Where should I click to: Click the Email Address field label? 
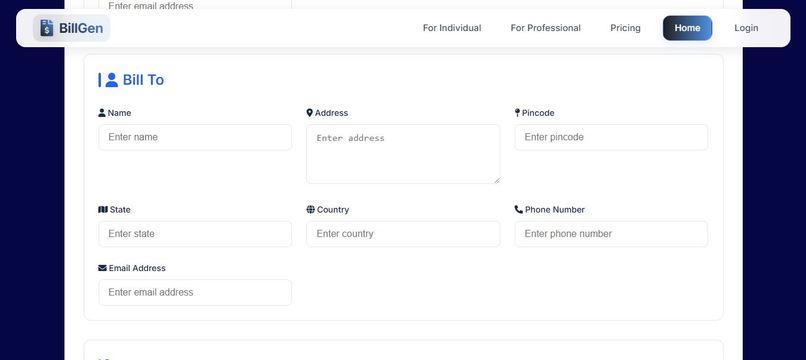point(137,268)
